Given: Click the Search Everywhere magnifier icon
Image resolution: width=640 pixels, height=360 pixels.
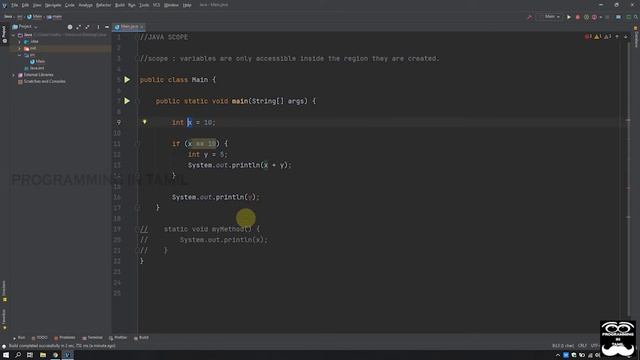Looking at the screenshot, I should pos(636,17).
